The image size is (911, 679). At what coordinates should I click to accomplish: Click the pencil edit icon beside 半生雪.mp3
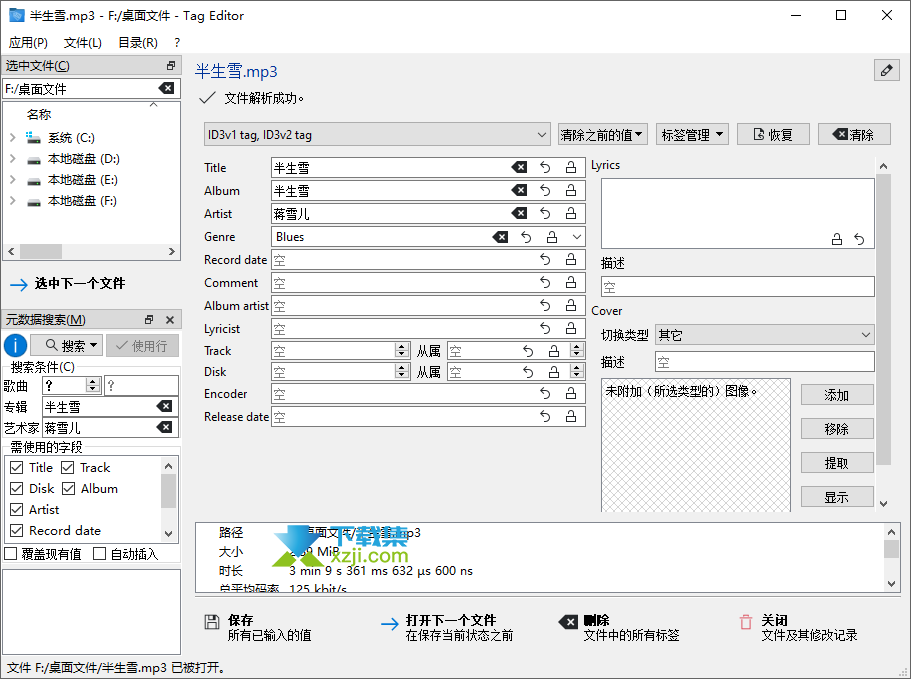pos(885,70)
